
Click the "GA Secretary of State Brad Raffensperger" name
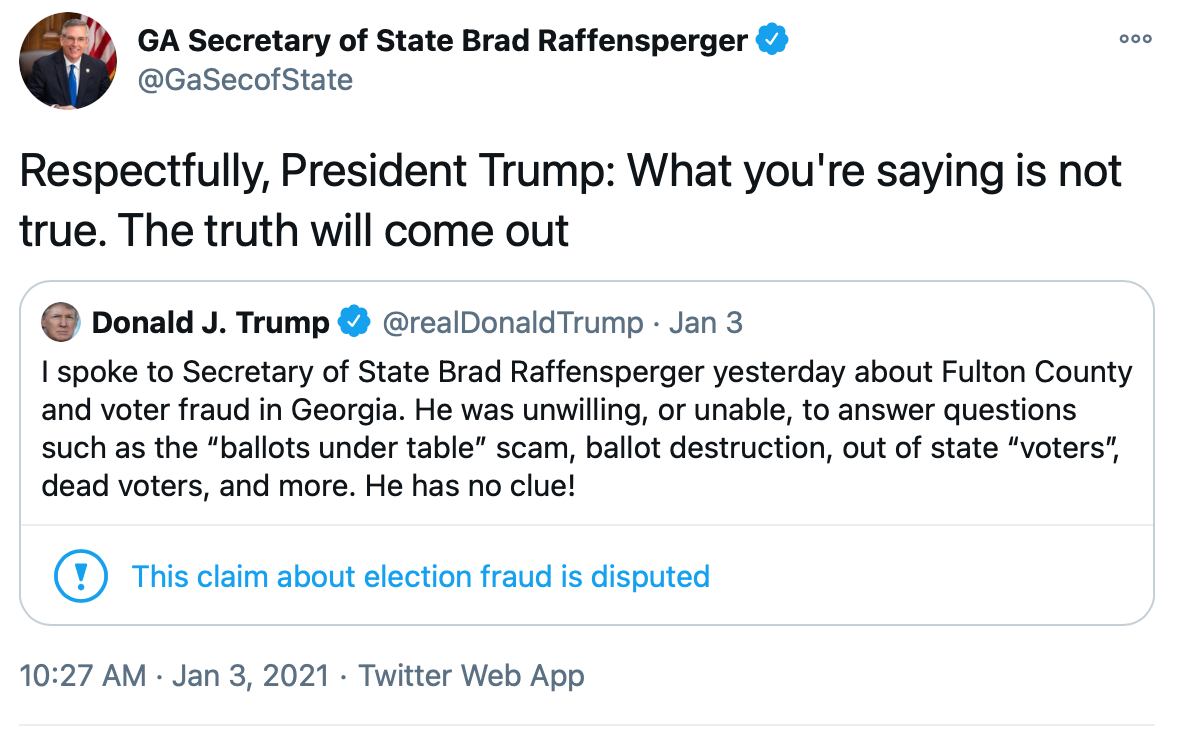click(442, 41)
